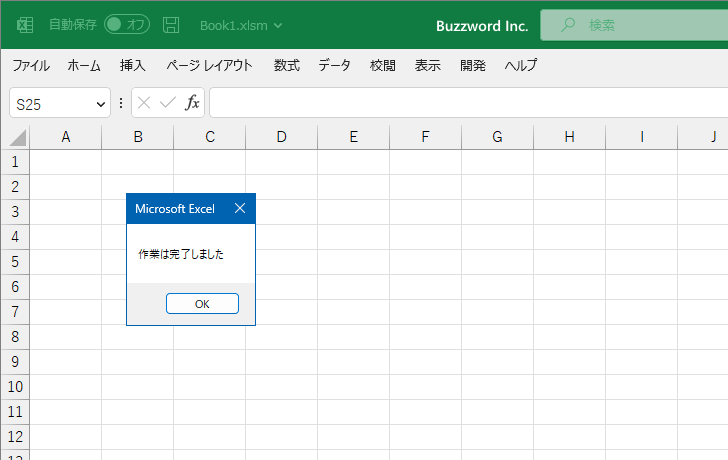Select column F header

click(x=425, y=137)
